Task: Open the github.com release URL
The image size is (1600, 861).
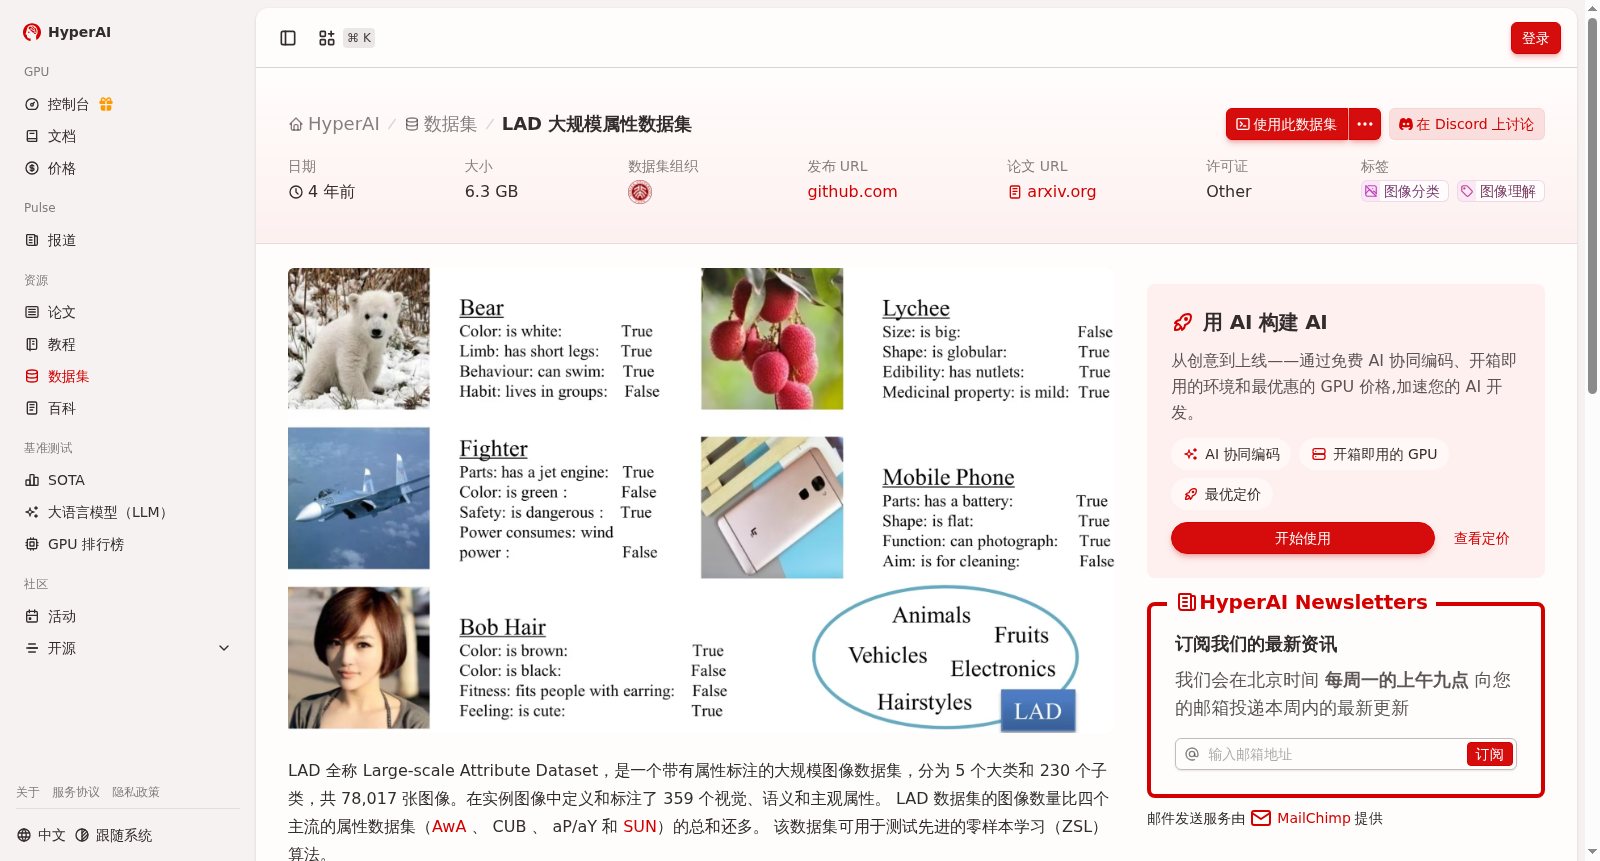Action: (853, 191)
